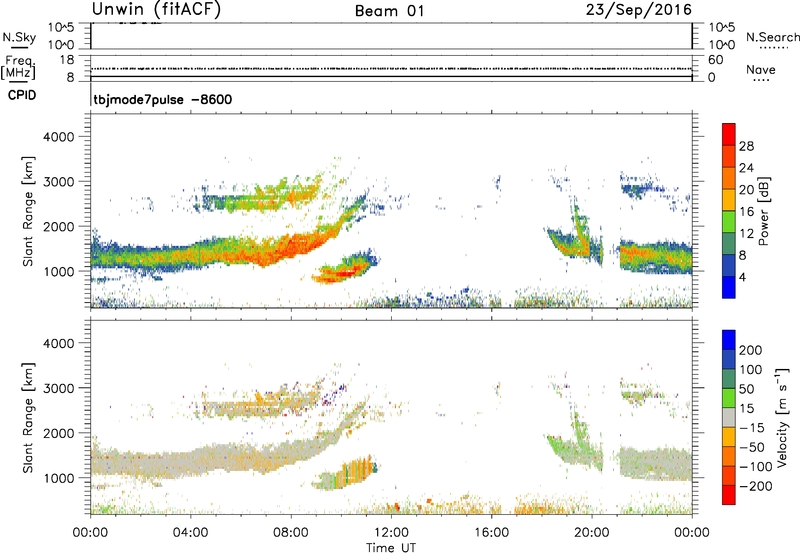Select the "60" Nave axis tick label
The height and width of the screenshot is (554, 800).
coord(715,60)
